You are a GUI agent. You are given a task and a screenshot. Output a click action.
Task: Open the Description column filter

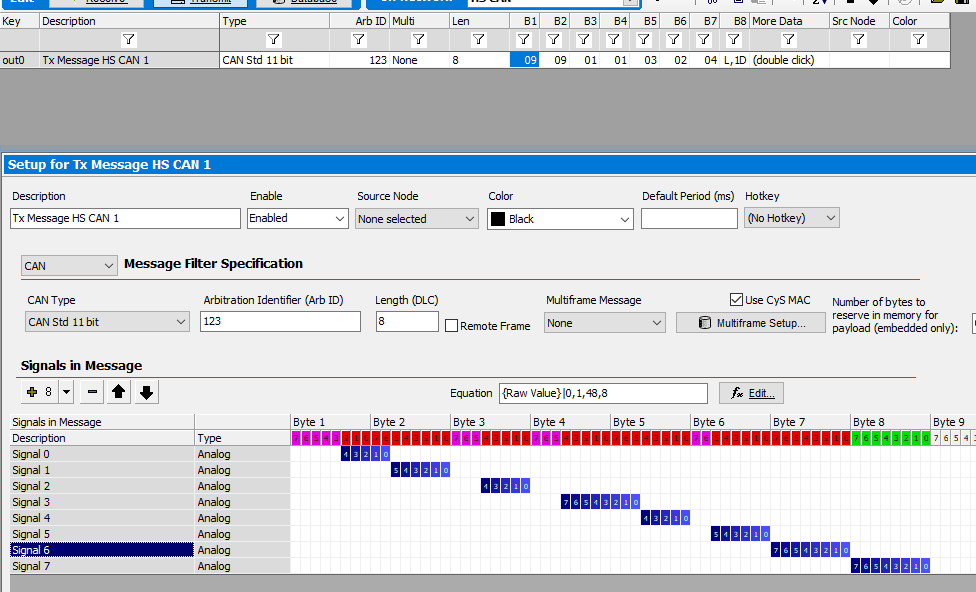click(129, 40)
